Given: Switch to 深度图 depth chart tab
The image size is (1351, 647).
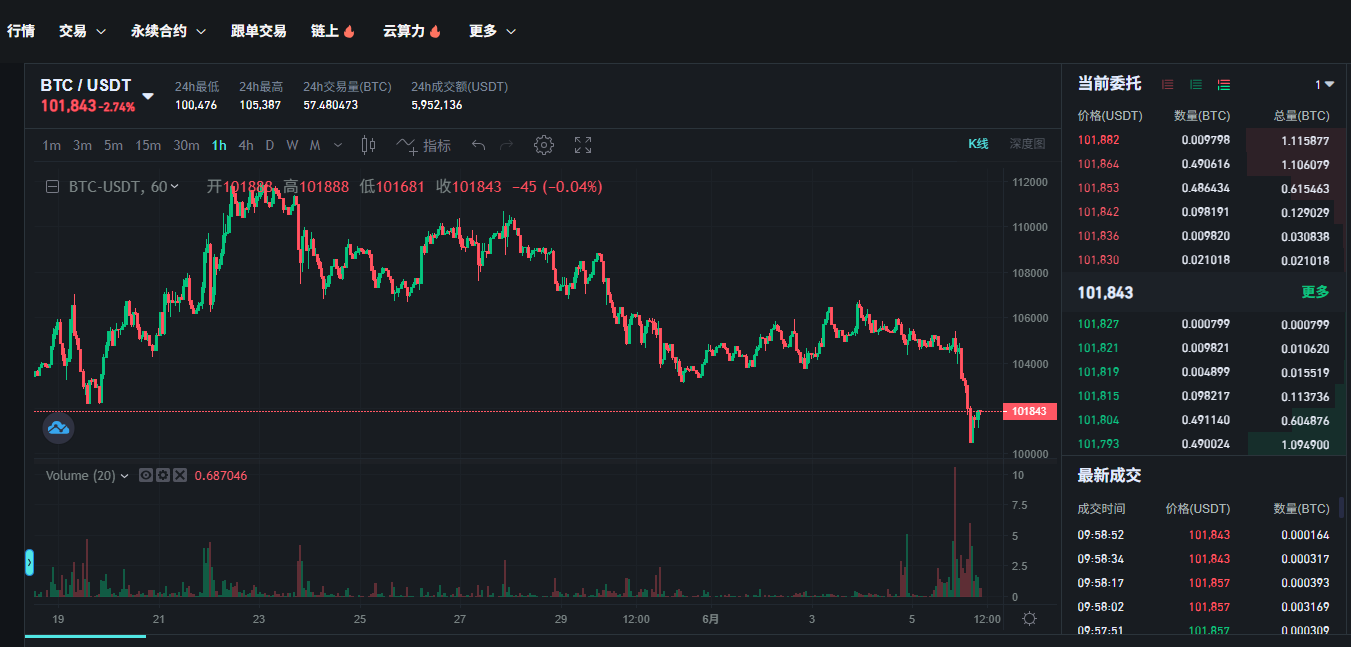Looking at the screenshot, I should [1026, 144].
